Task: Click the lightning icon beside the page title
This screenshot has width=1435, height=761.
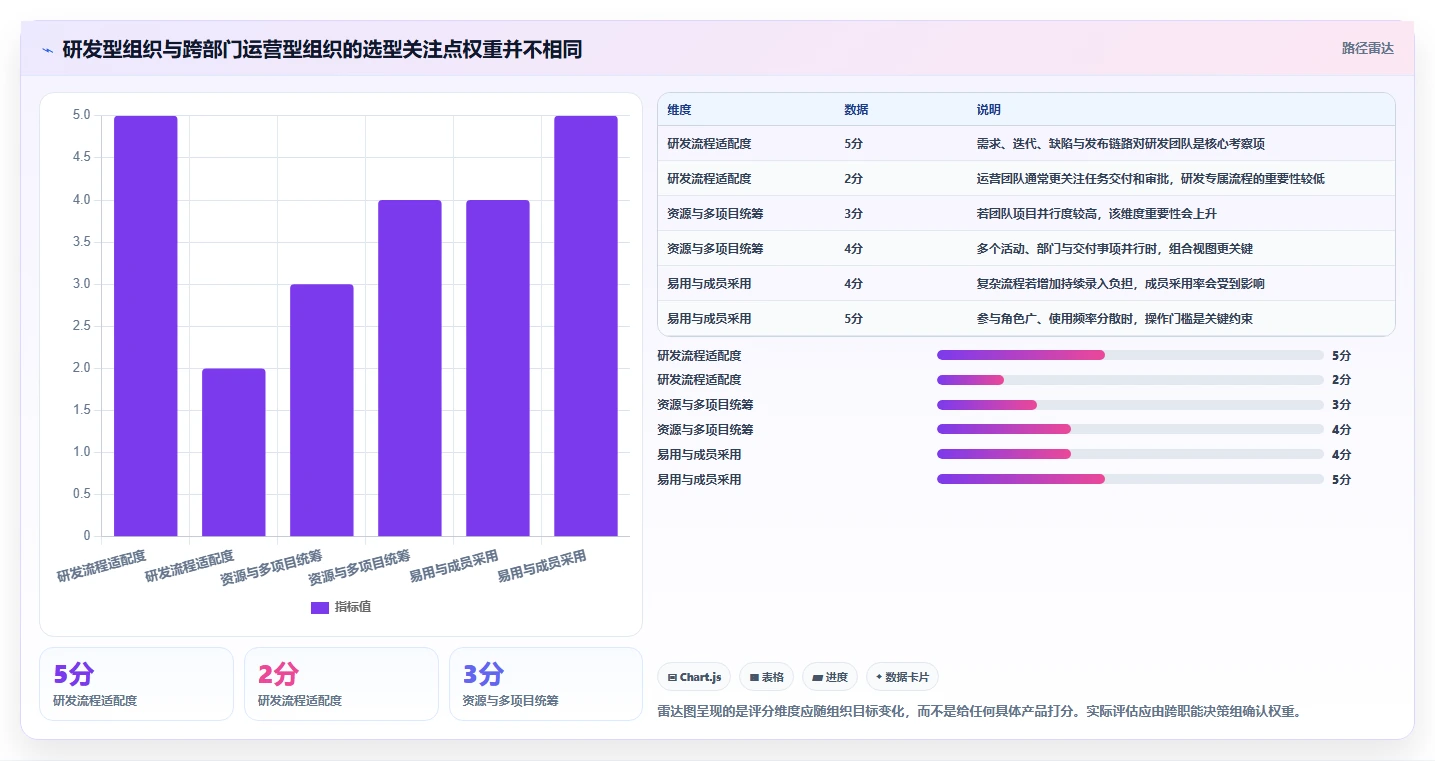Action: 48,50
